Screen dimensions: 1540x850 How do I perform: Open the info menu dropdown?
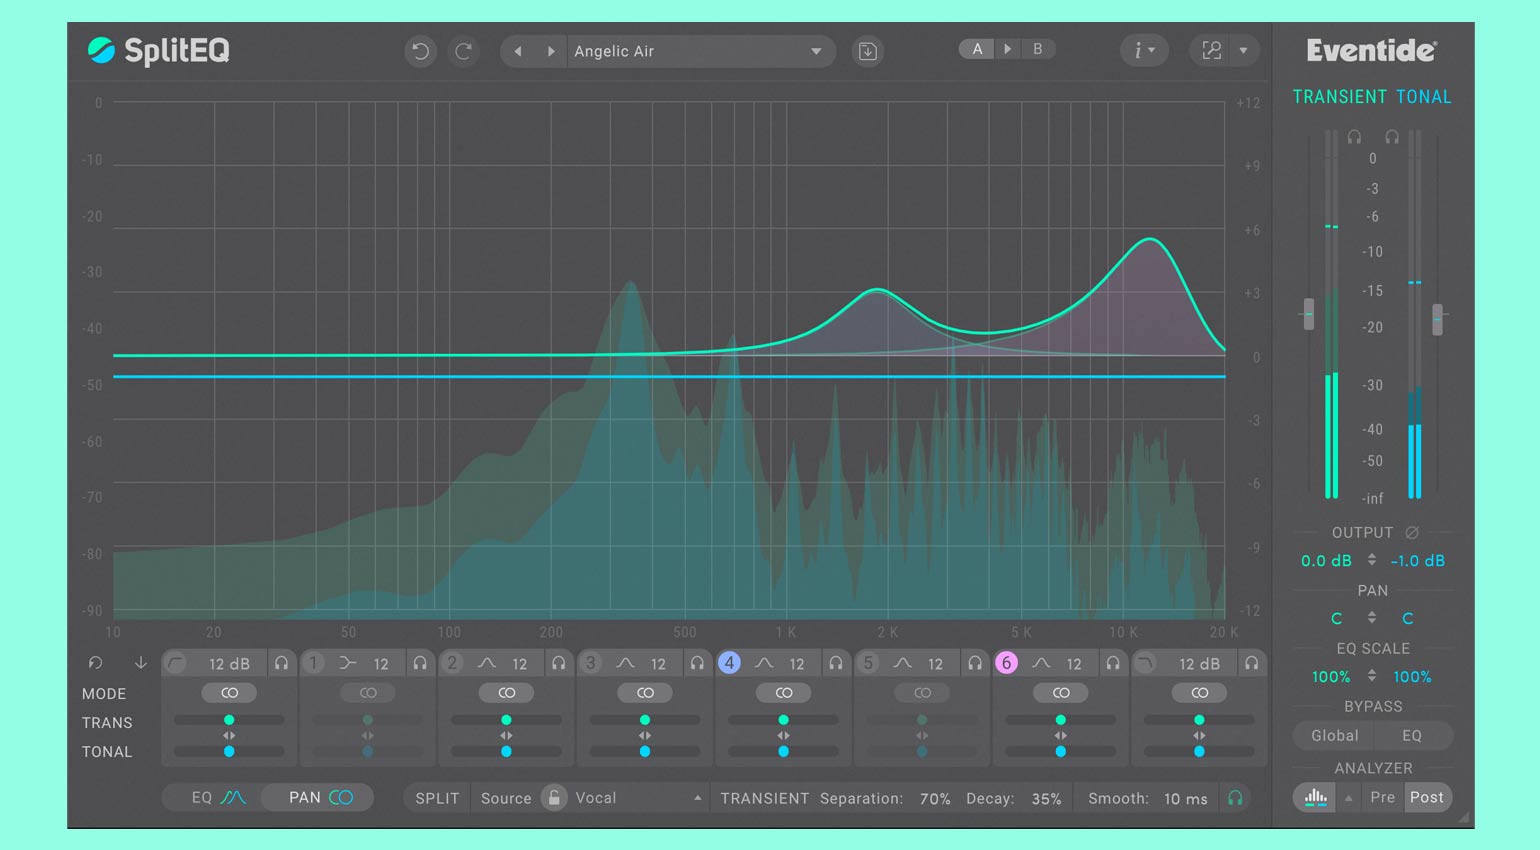point(1144,50)
